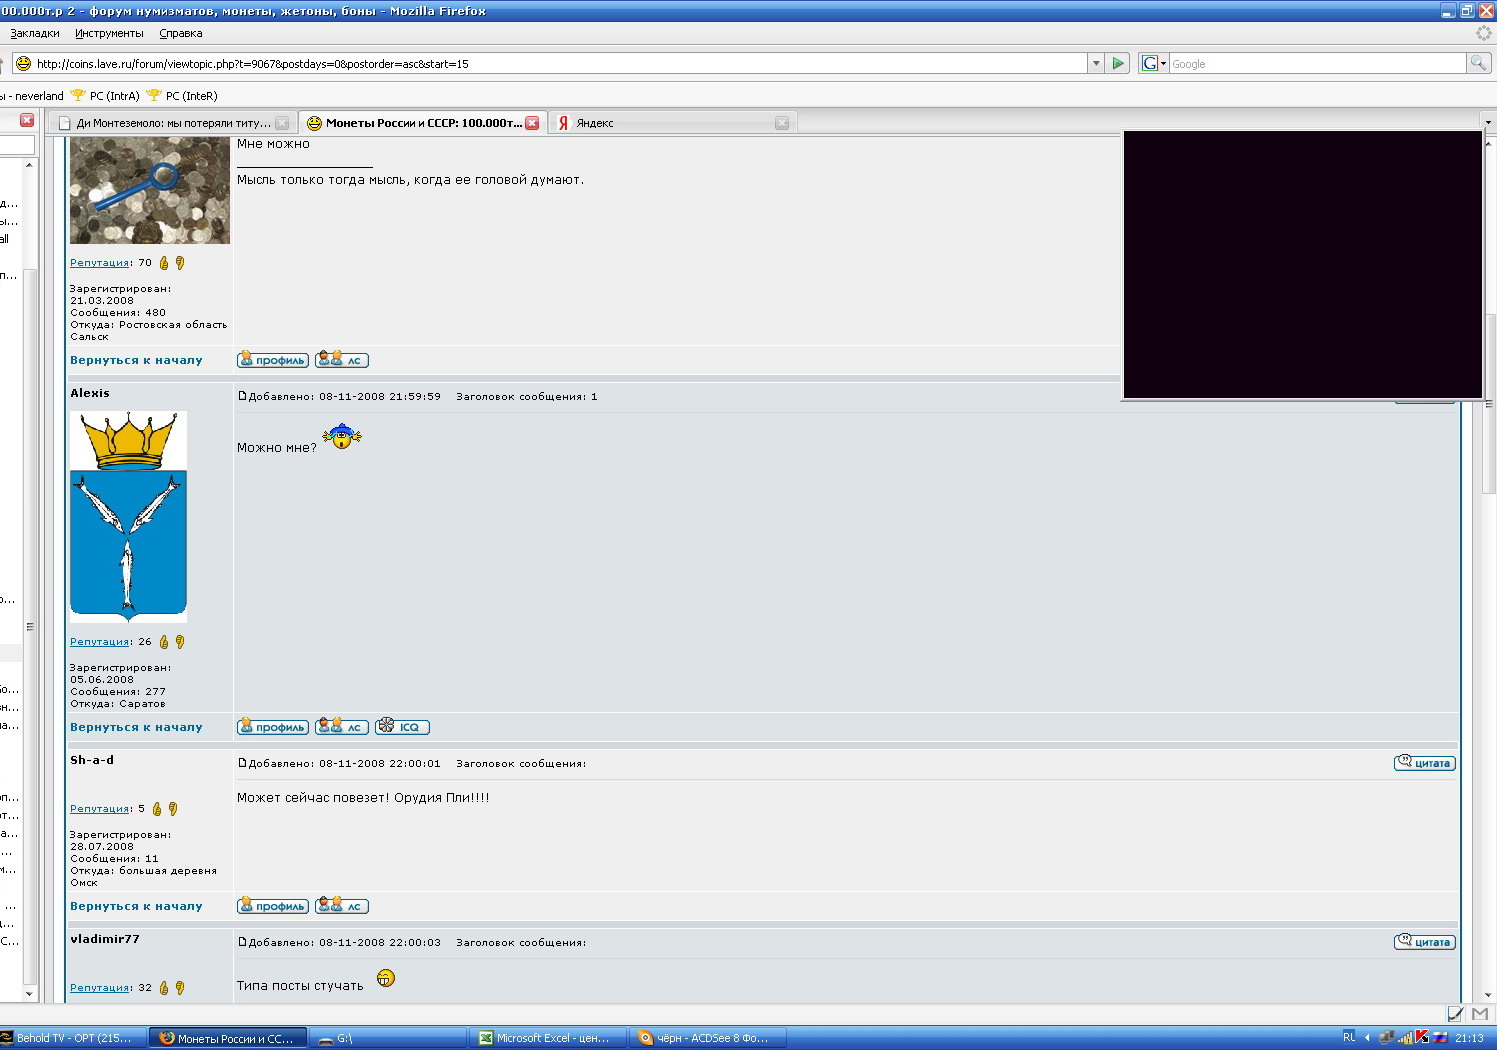
Task: Click into the Google search field
Action: [1316, 63]
